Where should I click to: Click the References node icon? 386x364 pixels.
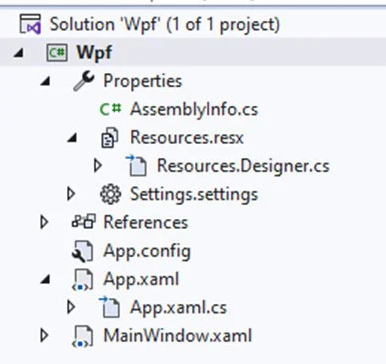[84, 221]
